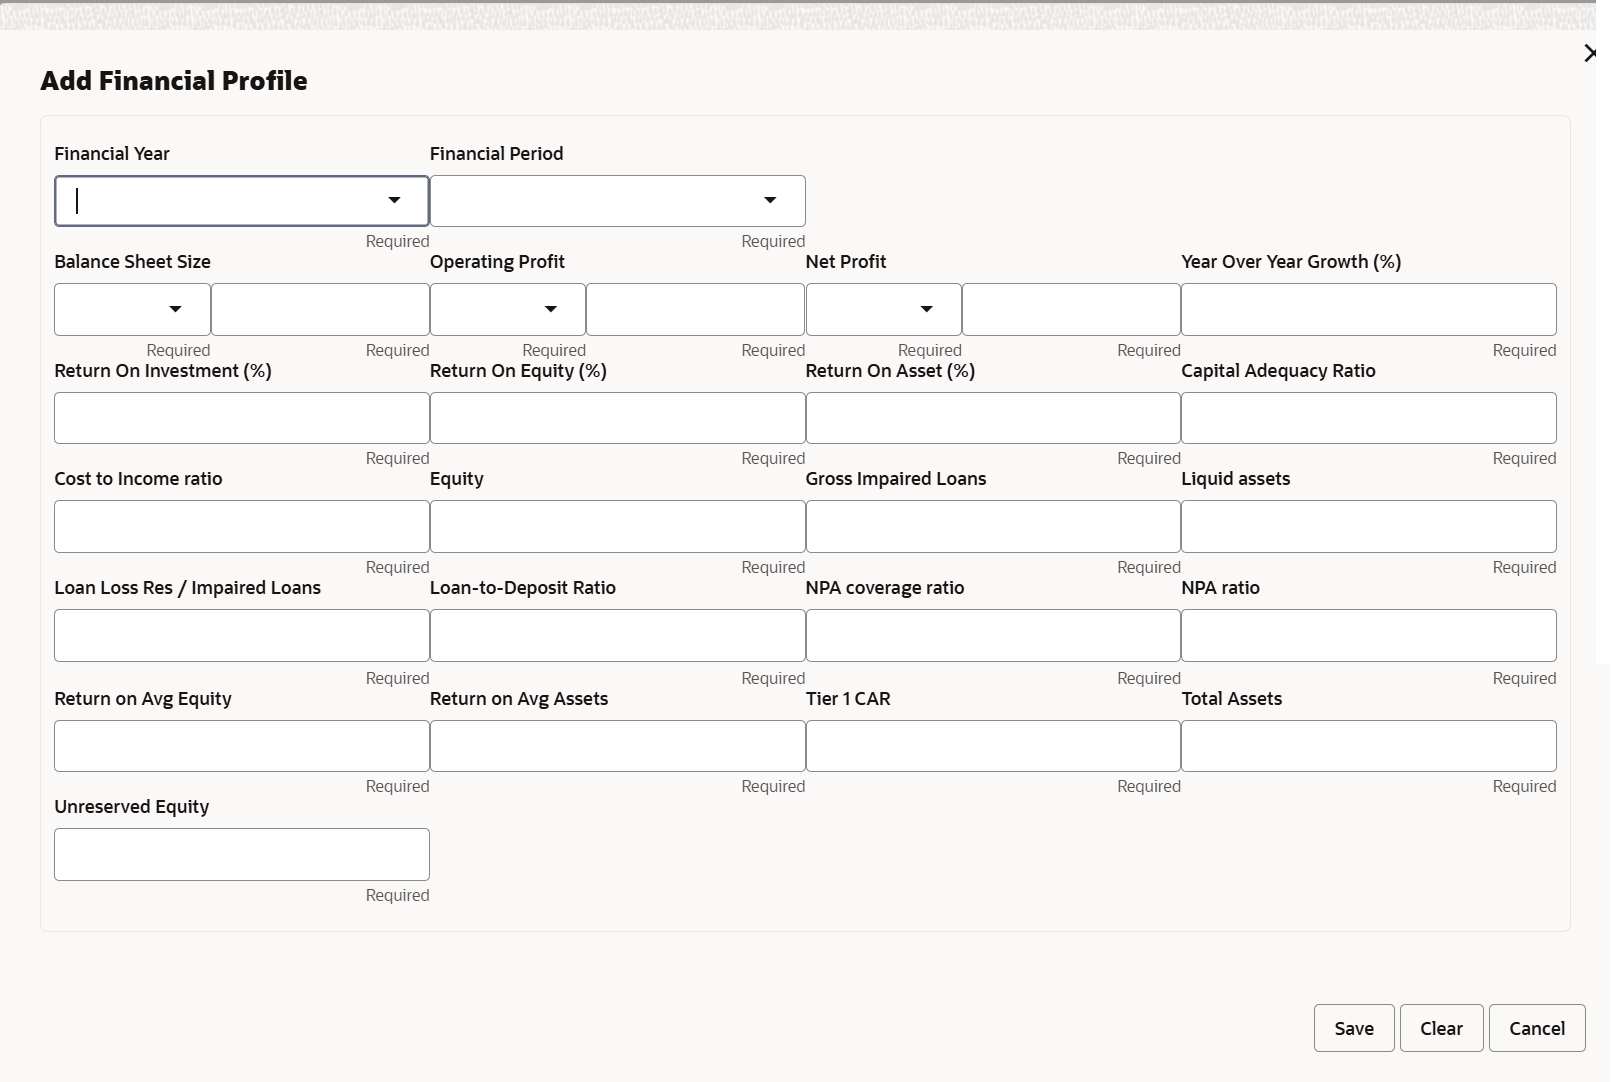Open Operating Profit currency dropdown

point(550,309)
